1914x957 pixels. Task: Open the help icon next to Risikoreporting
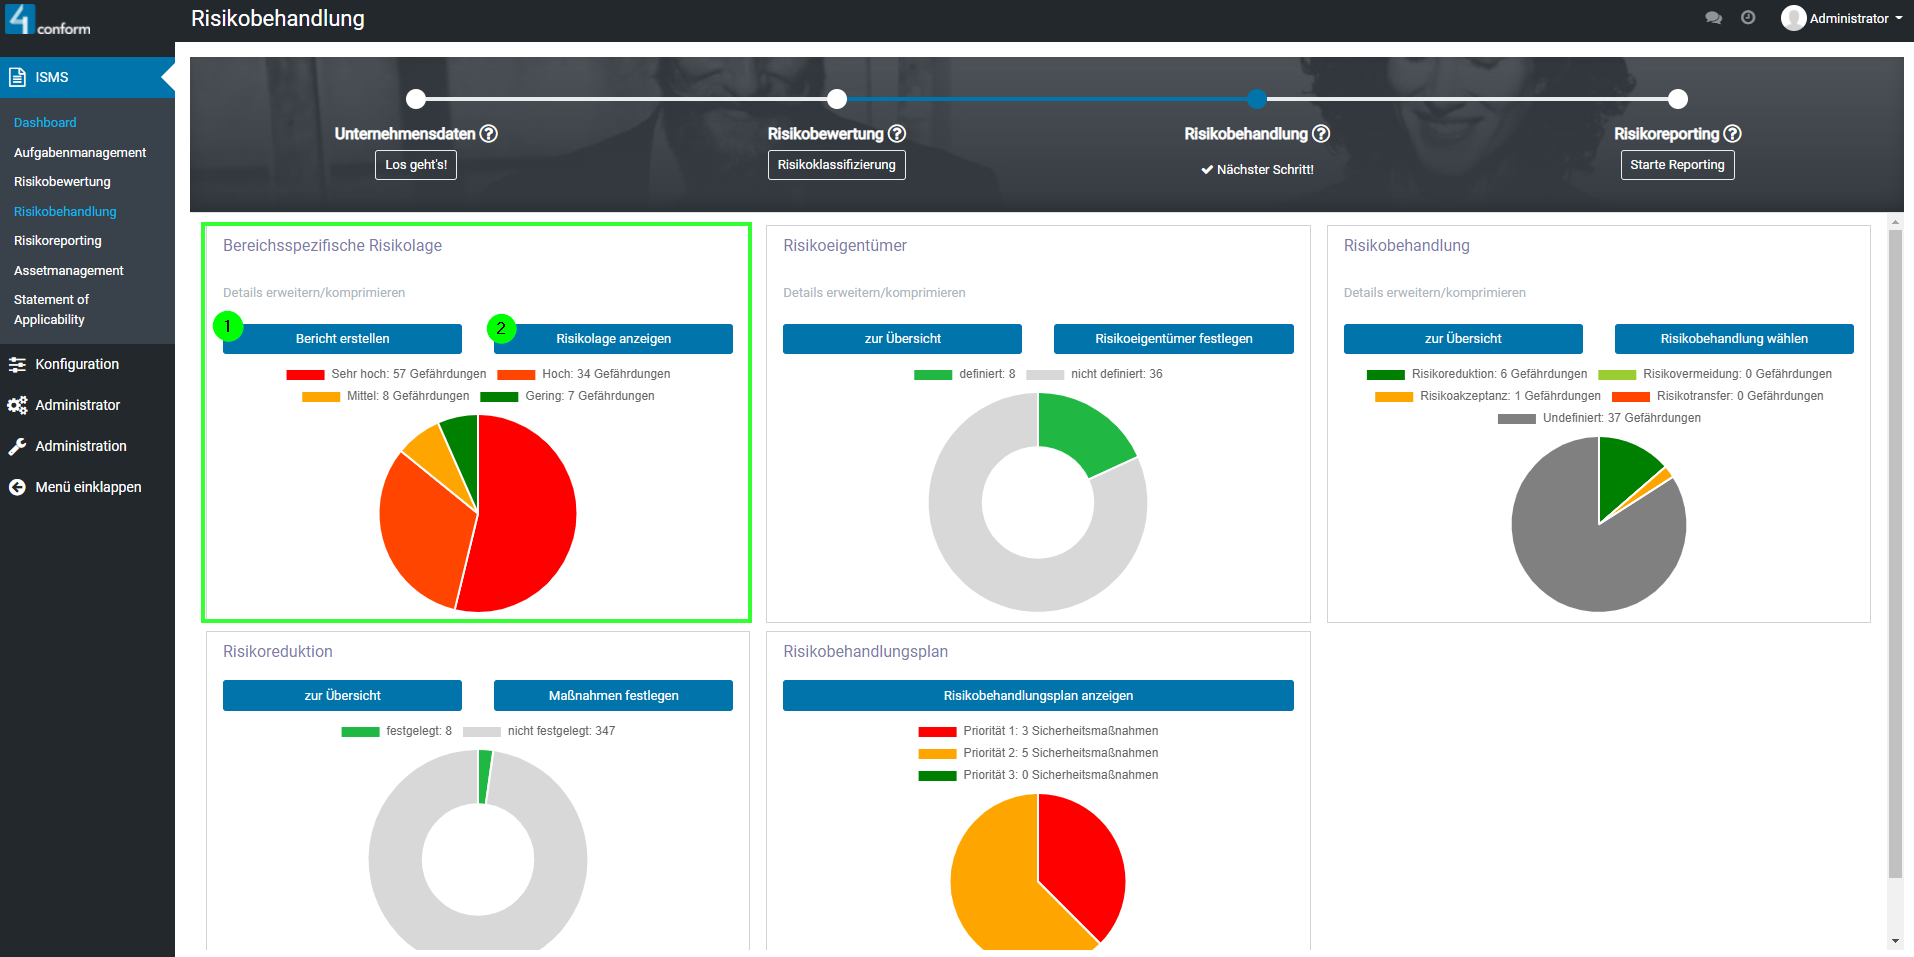point(1732,134)
